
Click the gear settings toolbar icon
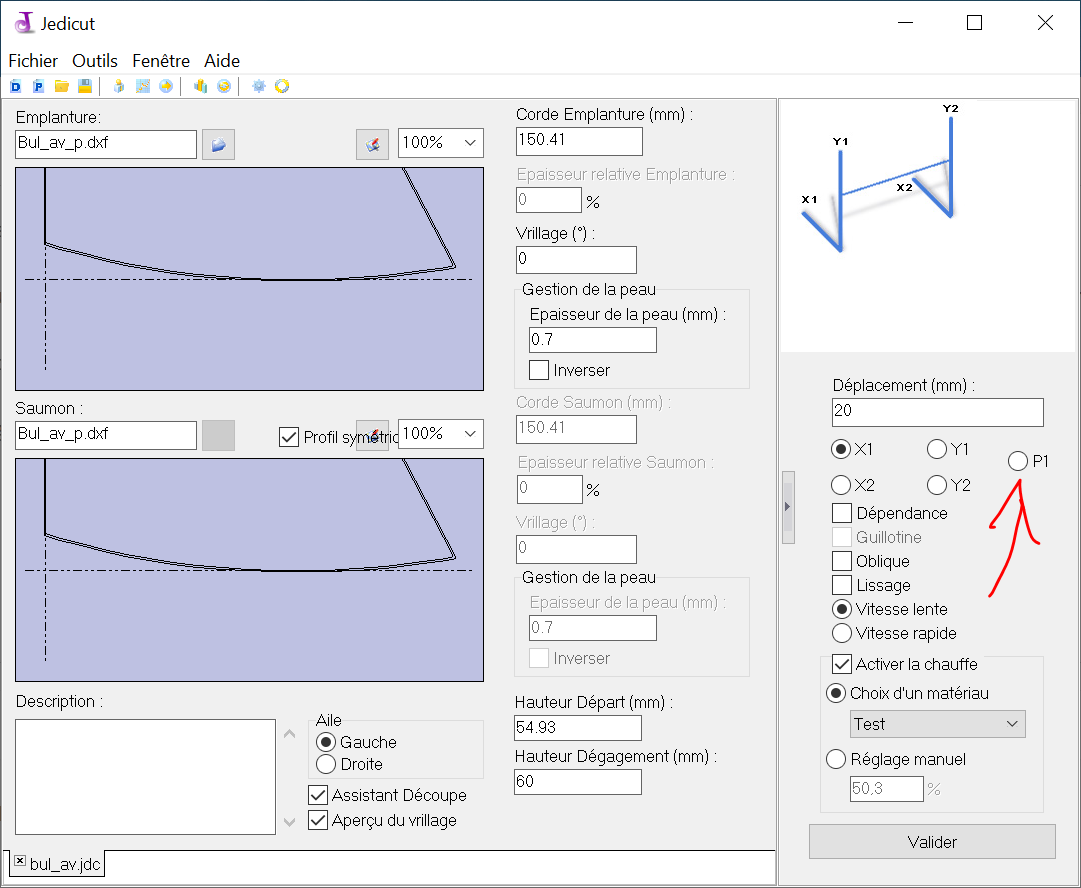click(x=259, y=87)
